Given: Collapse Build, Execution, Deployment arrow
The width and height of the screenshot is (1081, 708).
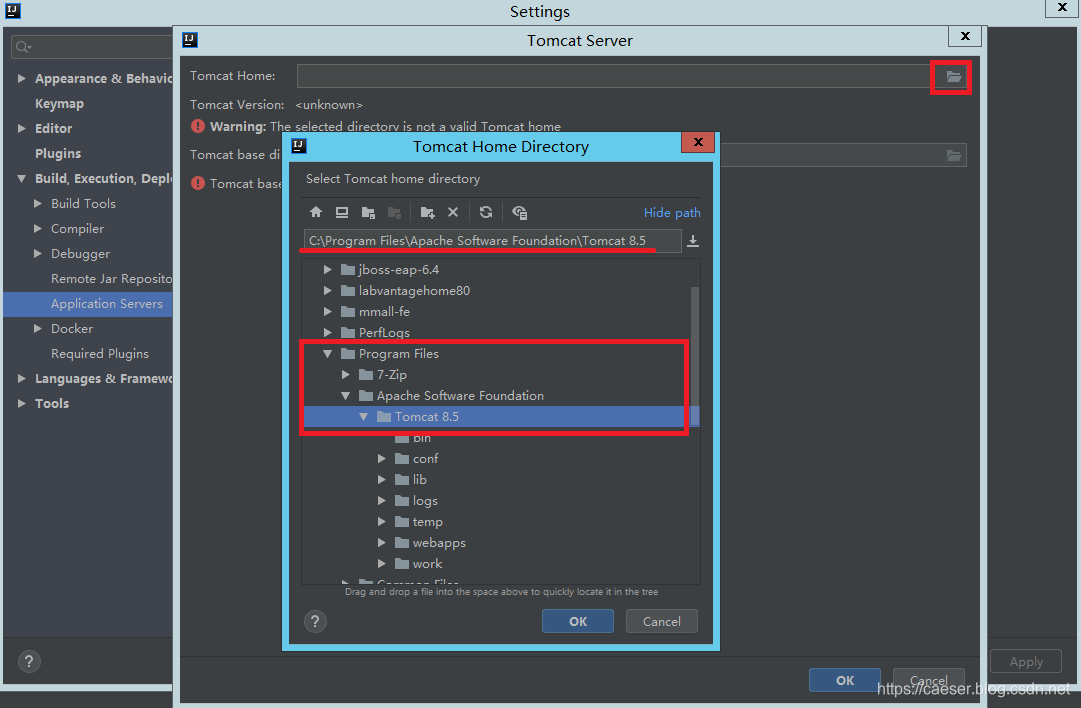Looking at the screenshot, I should coord(21,179).
